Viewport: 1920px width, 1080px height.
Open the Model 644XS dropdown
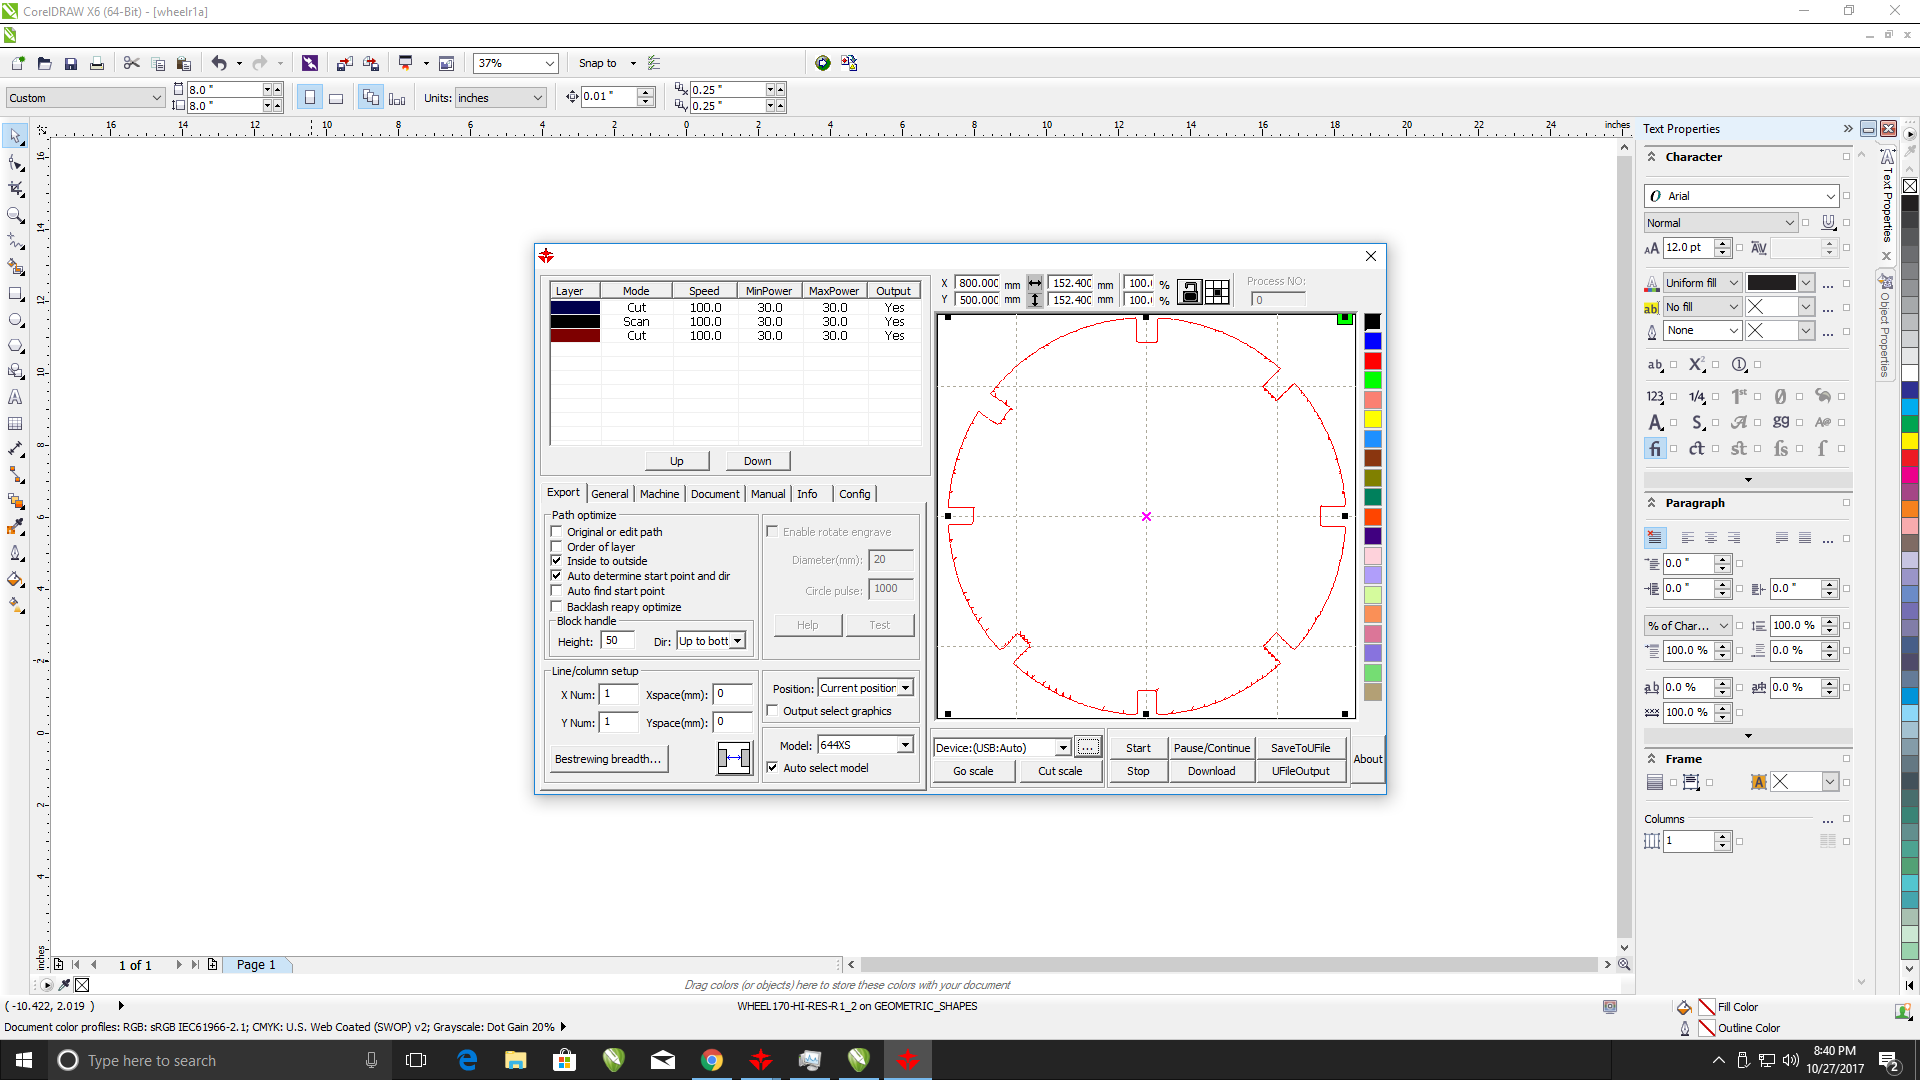[904, 745]
